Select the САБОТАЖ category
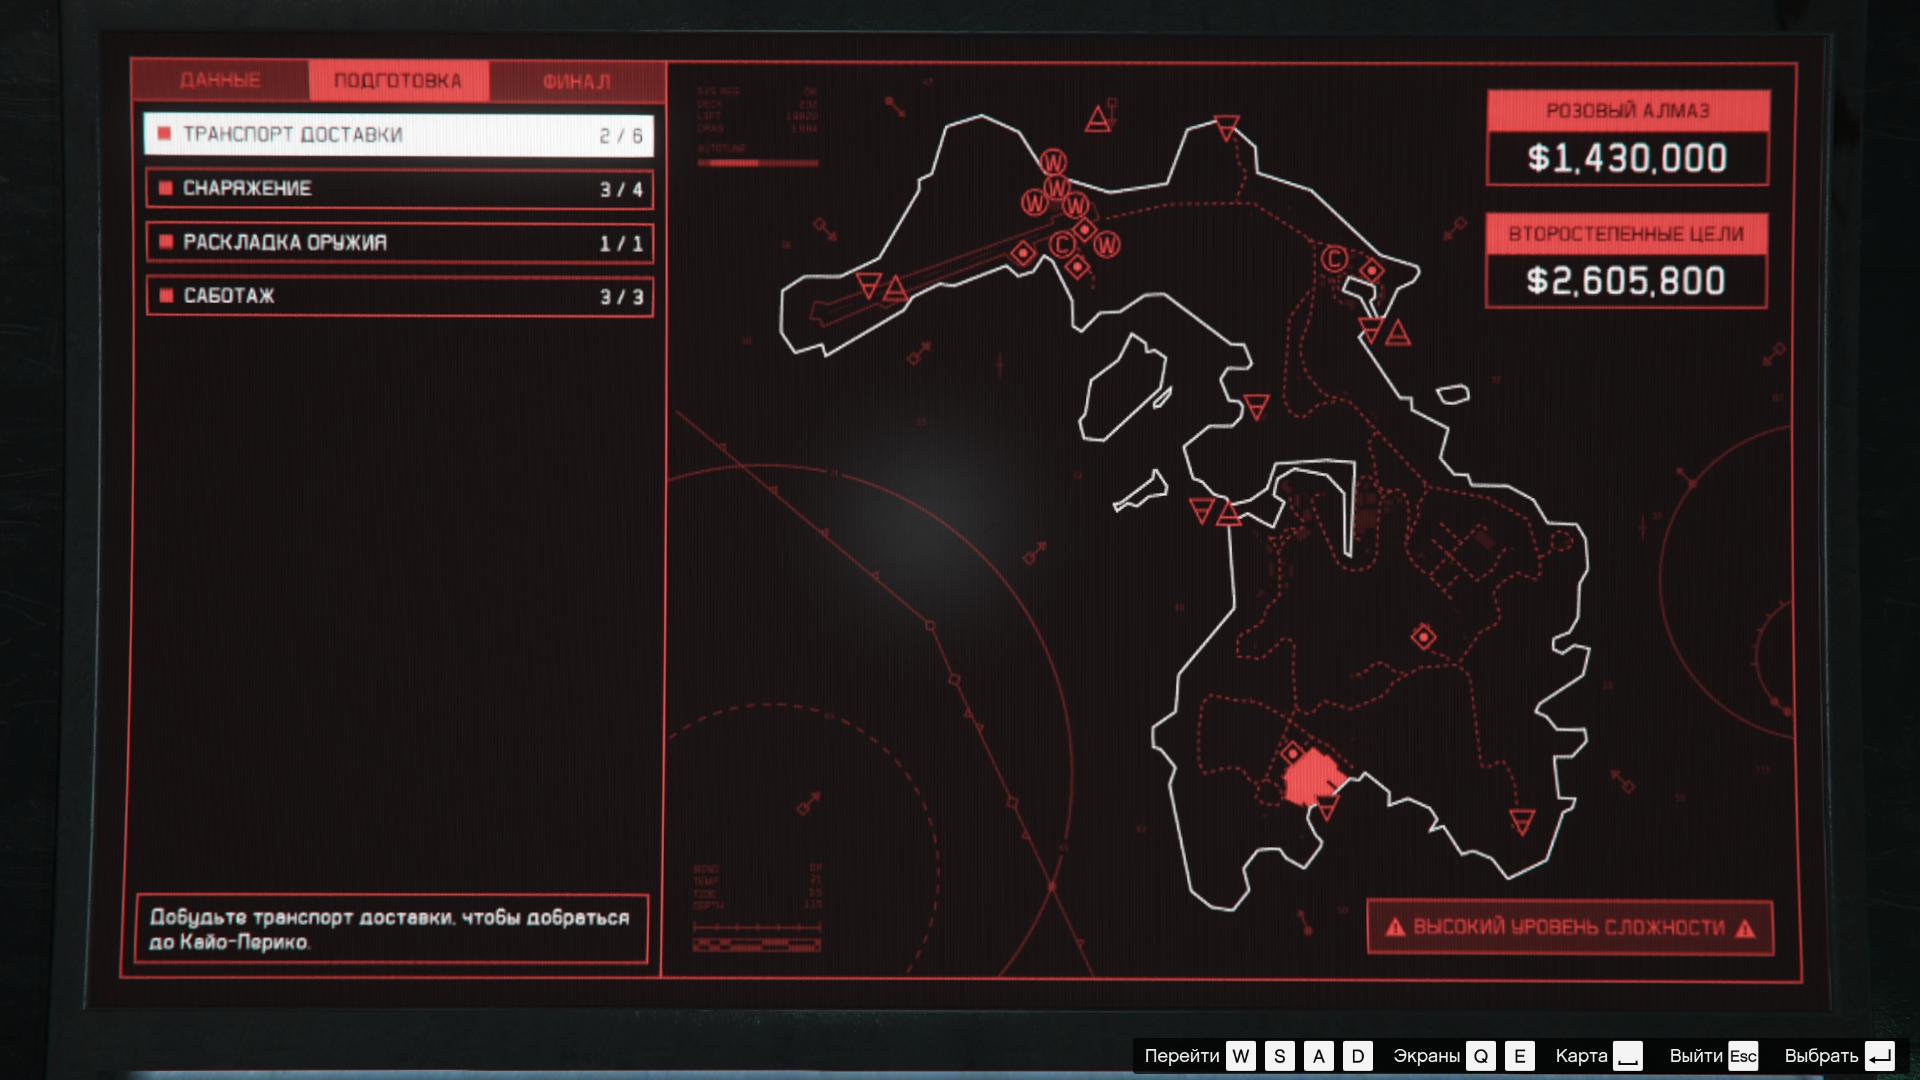The width and height of the screenshot is (1920, 1080). 399,296
